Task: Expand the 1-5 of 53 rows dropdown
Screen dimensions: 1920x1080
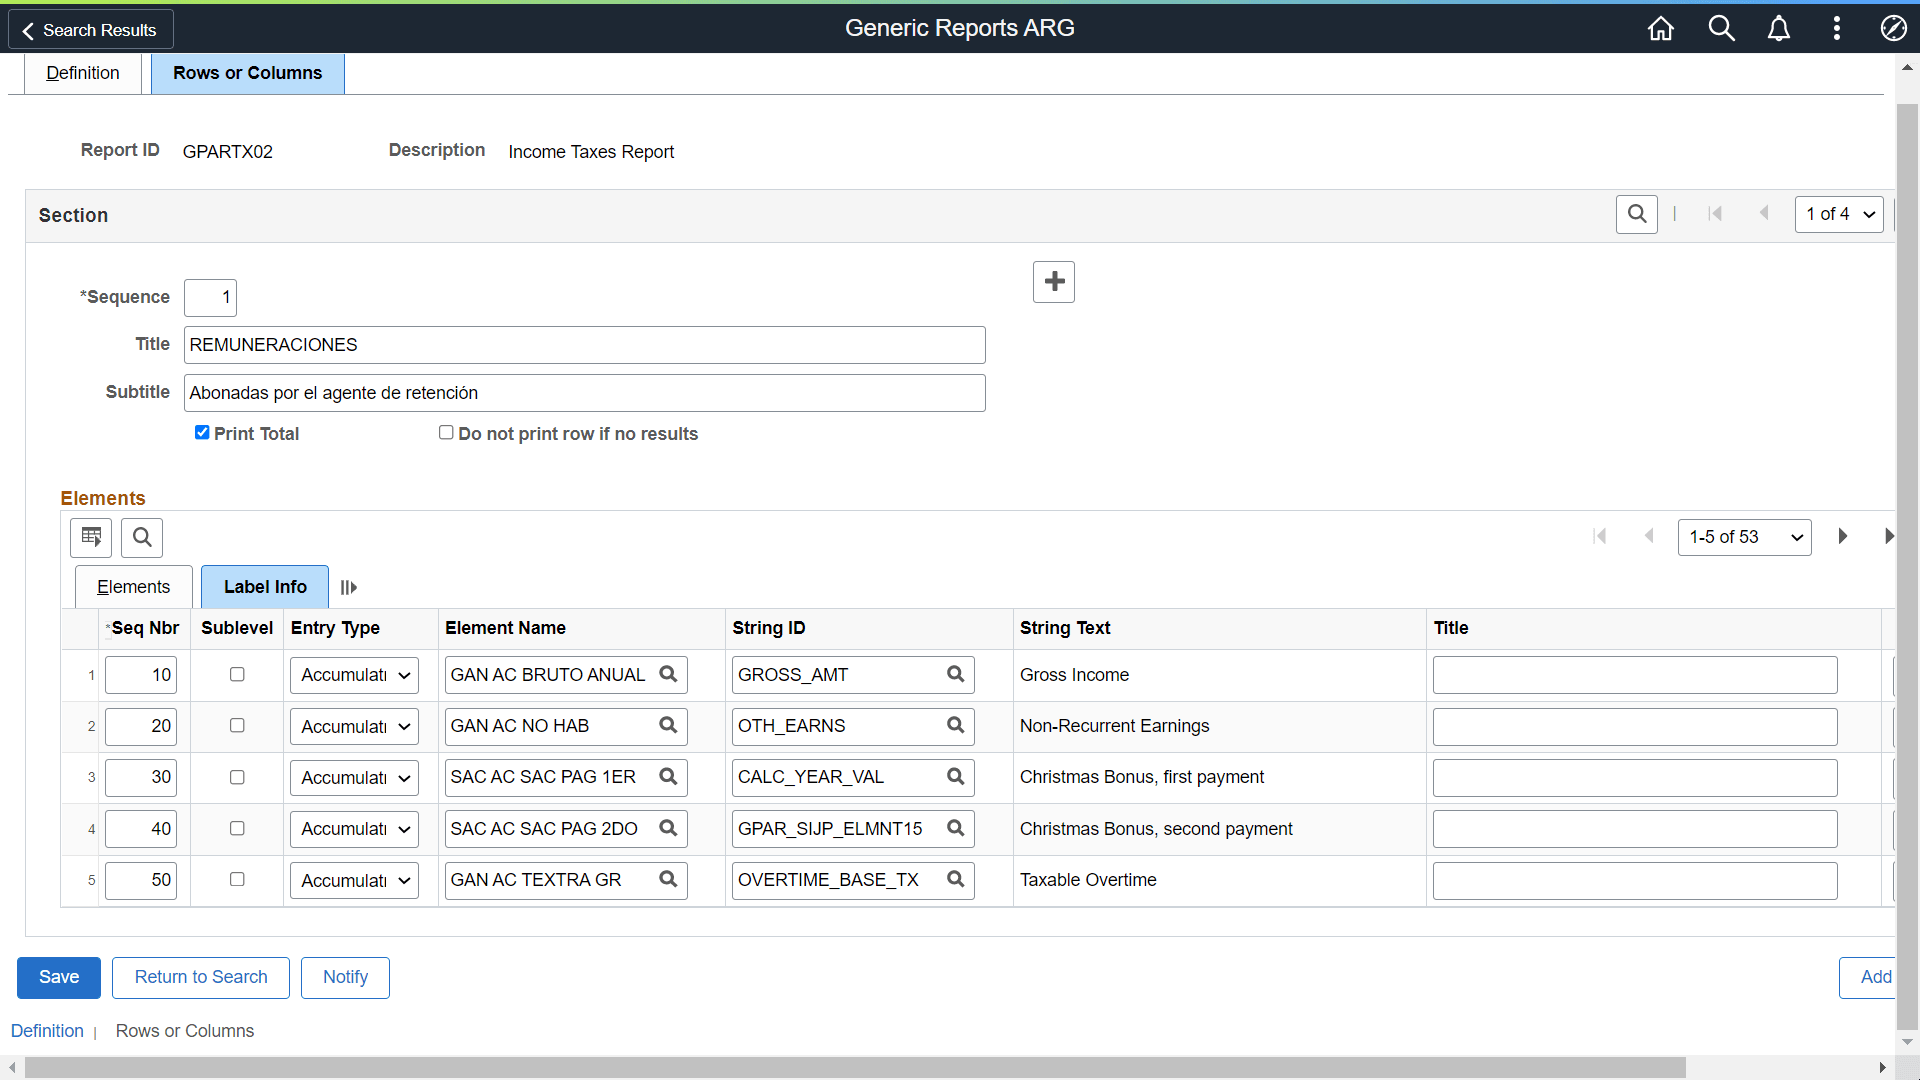Action: coord(1744,537)
